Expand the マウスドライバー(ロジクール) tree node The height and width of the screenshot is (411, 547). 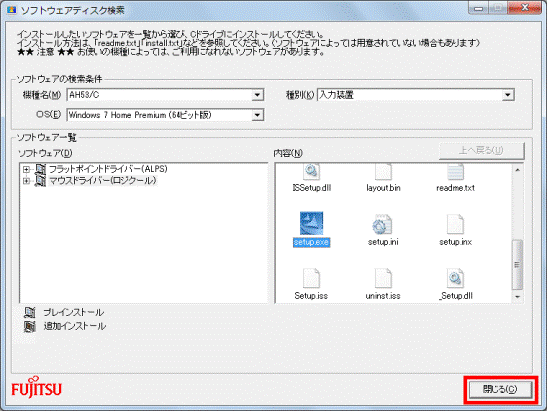[26, 181]
